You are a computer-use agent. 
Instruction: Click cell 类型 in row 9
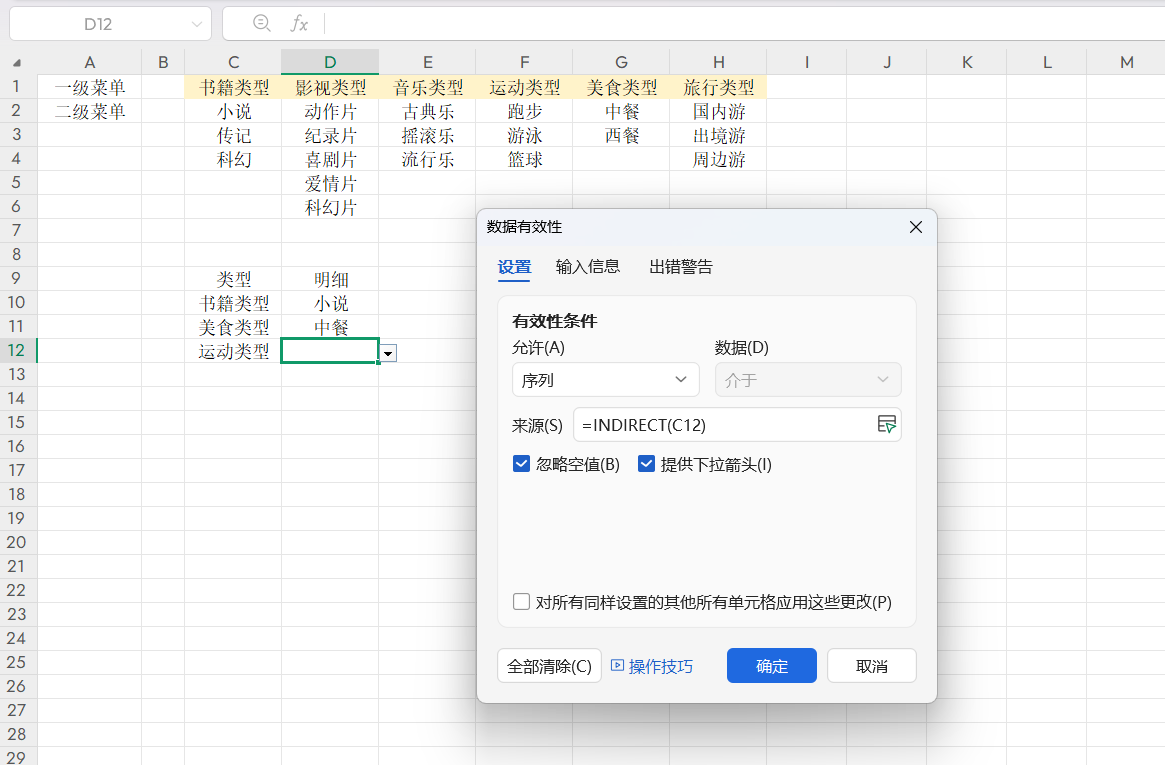click(233, 279)
